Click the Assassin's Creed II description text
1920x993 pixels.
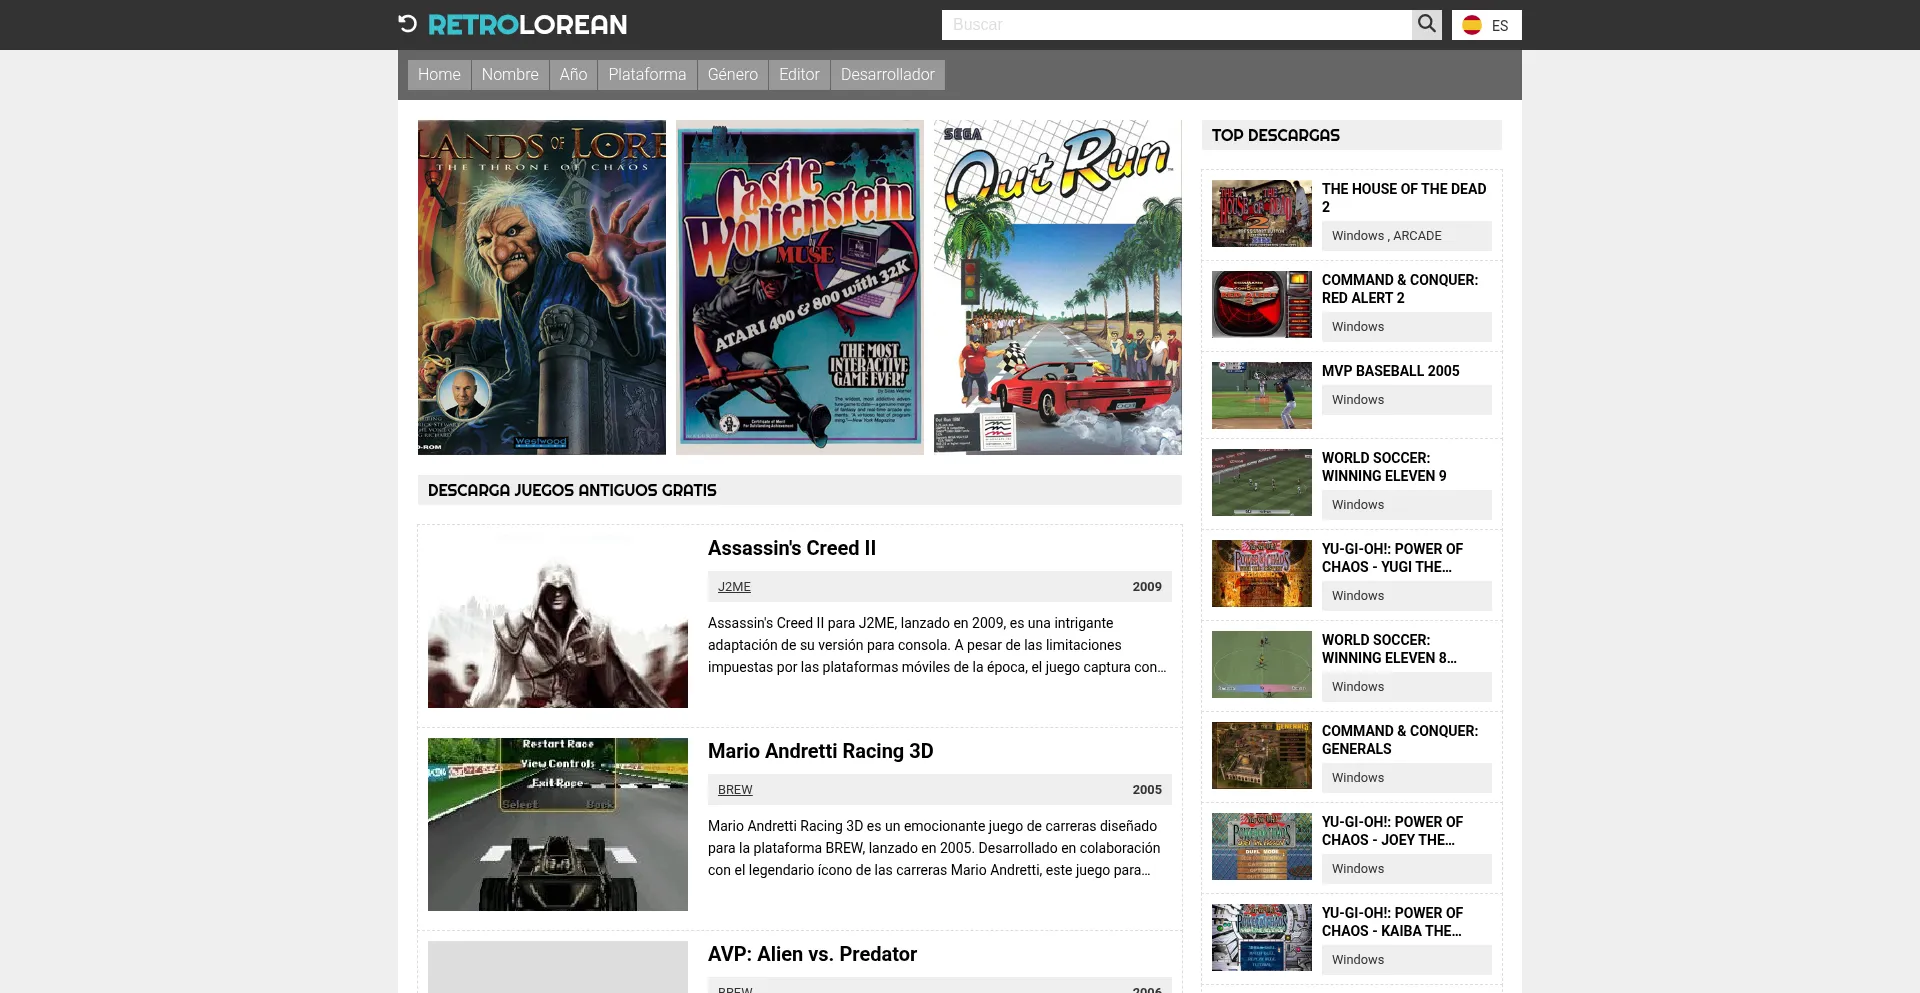click(x=937, y=645)
